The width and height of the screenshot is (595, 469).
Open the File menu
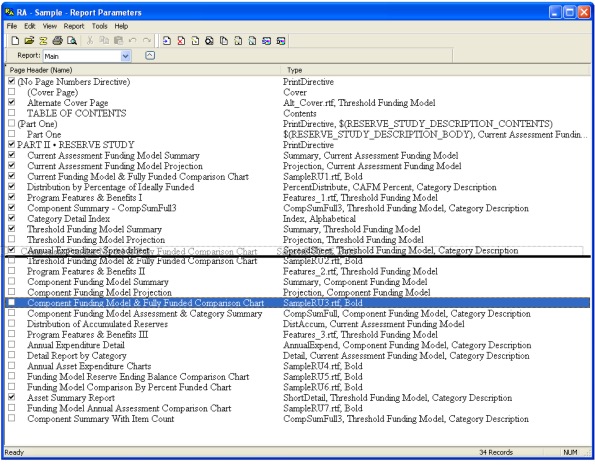click(12, 26)
